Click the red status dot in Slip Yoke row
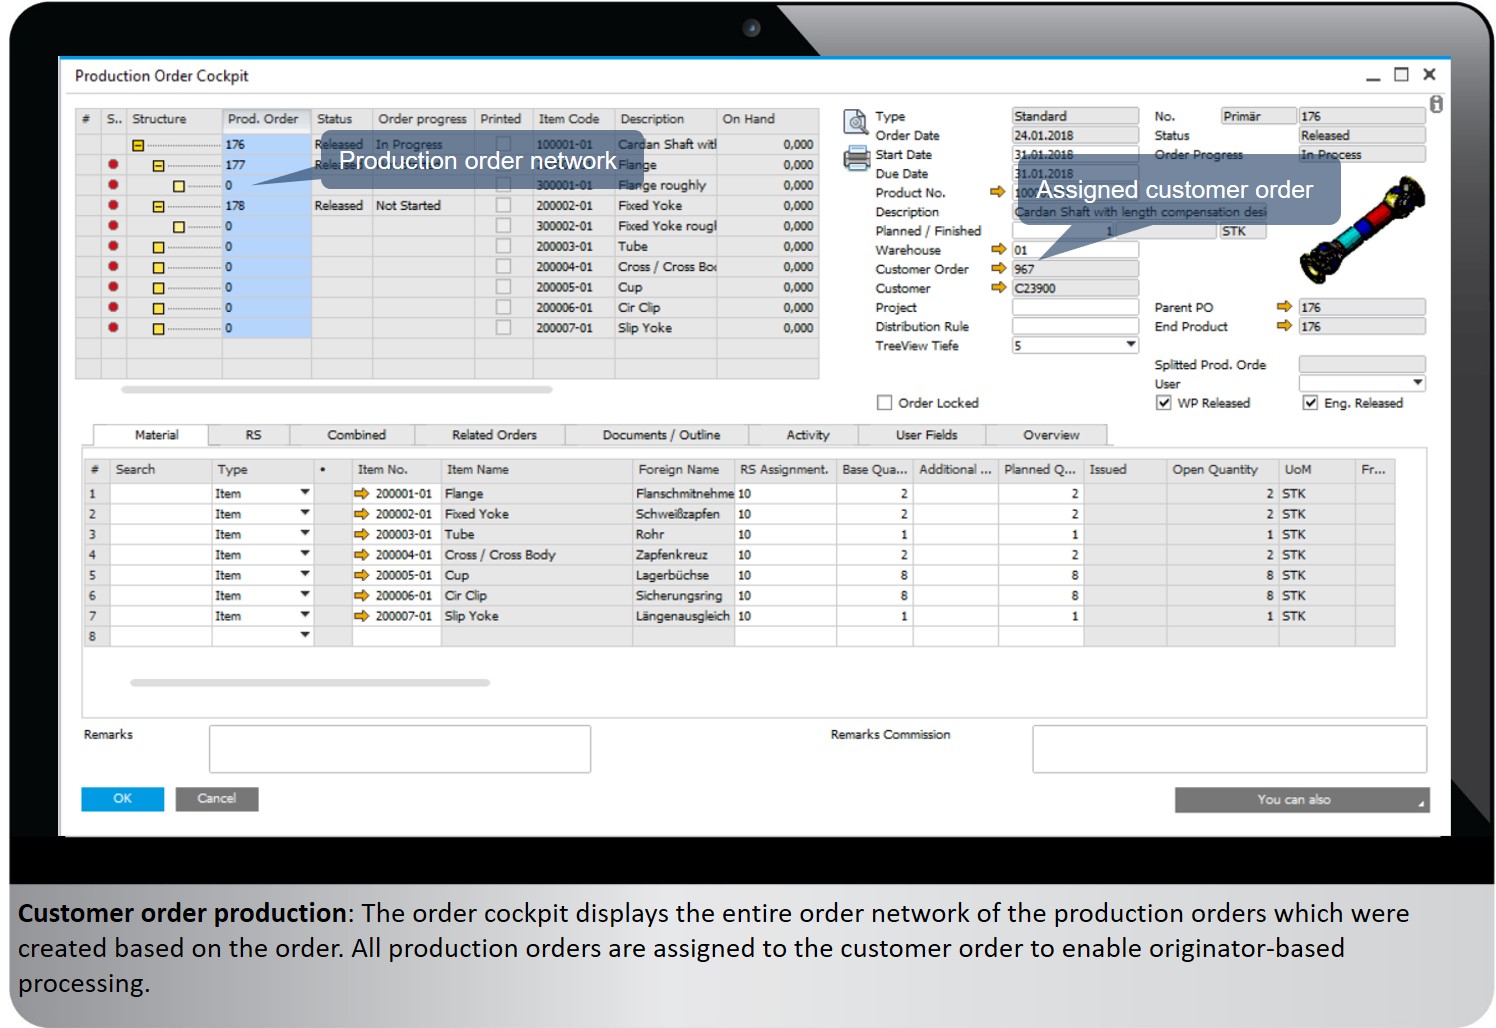Image resolution: width=1496 pixels, height=1028 pixels. point(113,327)
